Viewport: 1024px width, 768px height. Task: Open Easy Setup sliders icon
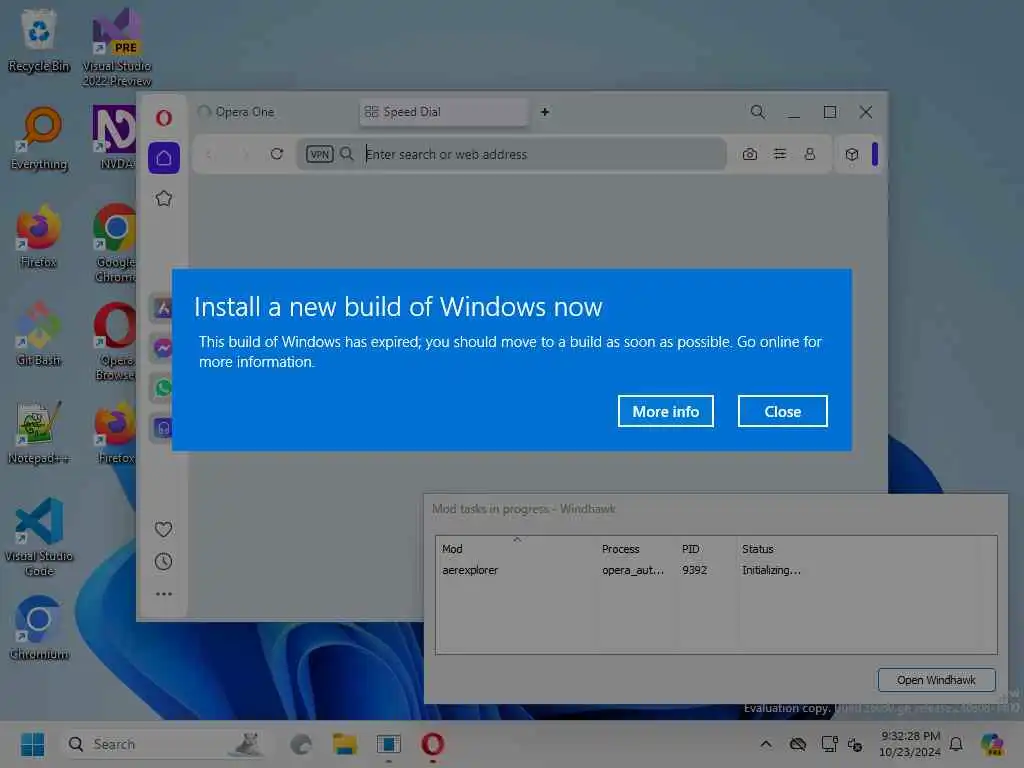tap(780, 154)
